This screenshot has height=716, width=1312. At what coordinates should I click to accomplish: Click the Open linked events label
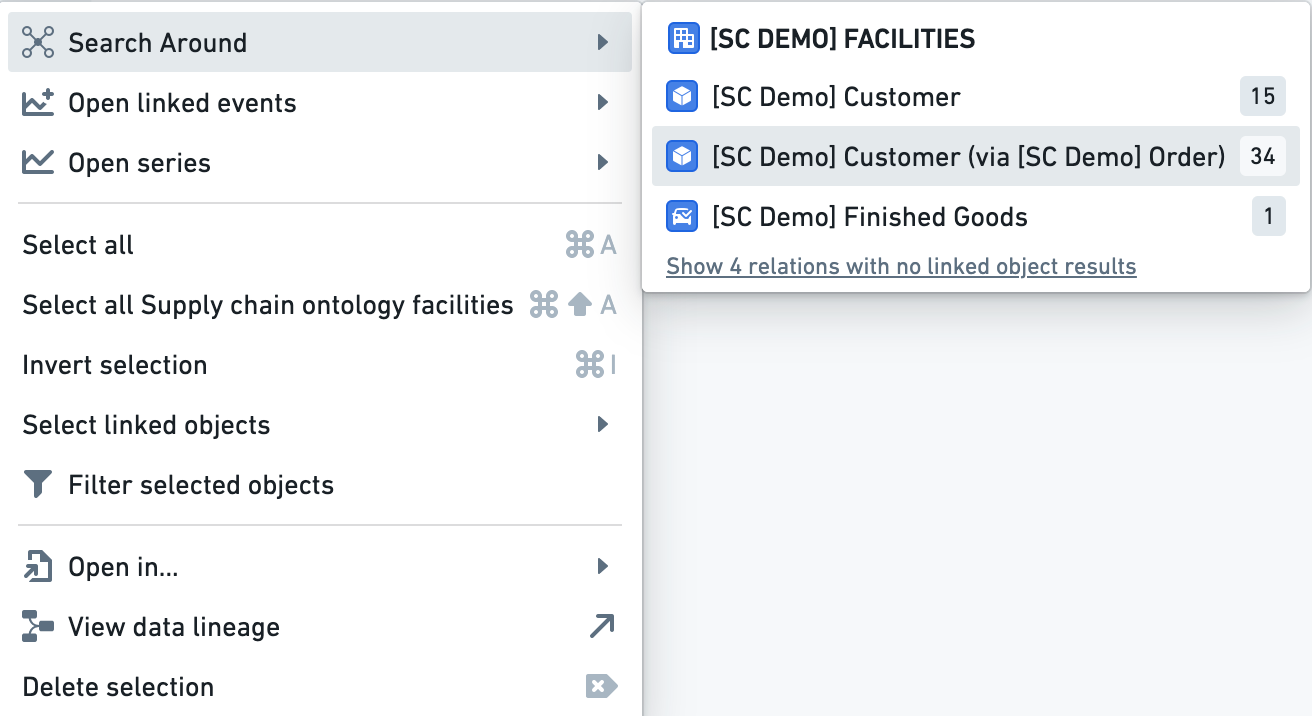coord(182,103)
